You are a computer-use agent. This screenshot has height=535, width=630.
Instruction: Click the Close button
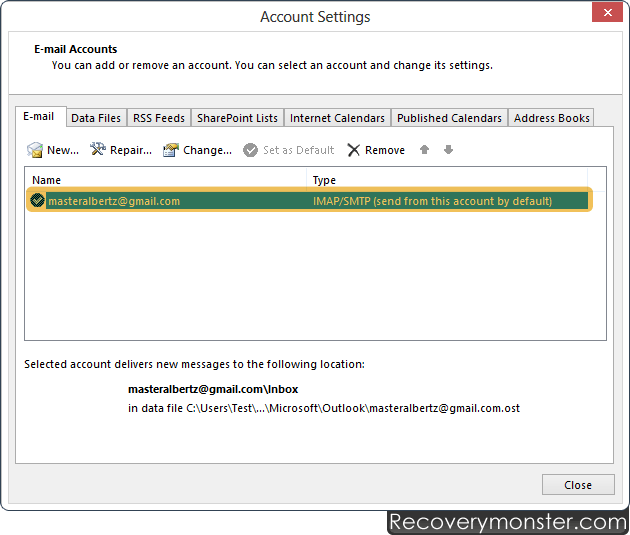click(x=578, y=485)
